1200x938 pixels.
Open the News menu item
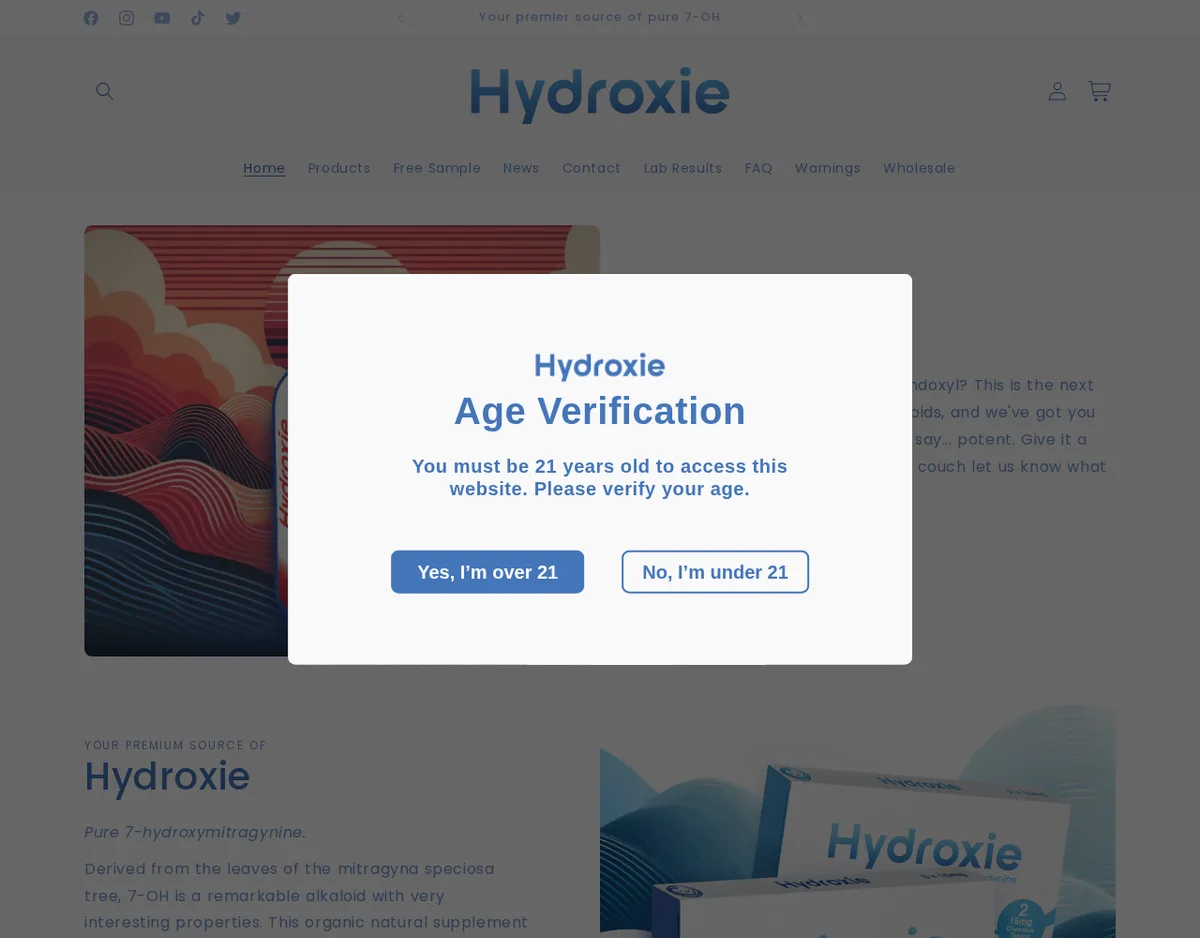521,168
